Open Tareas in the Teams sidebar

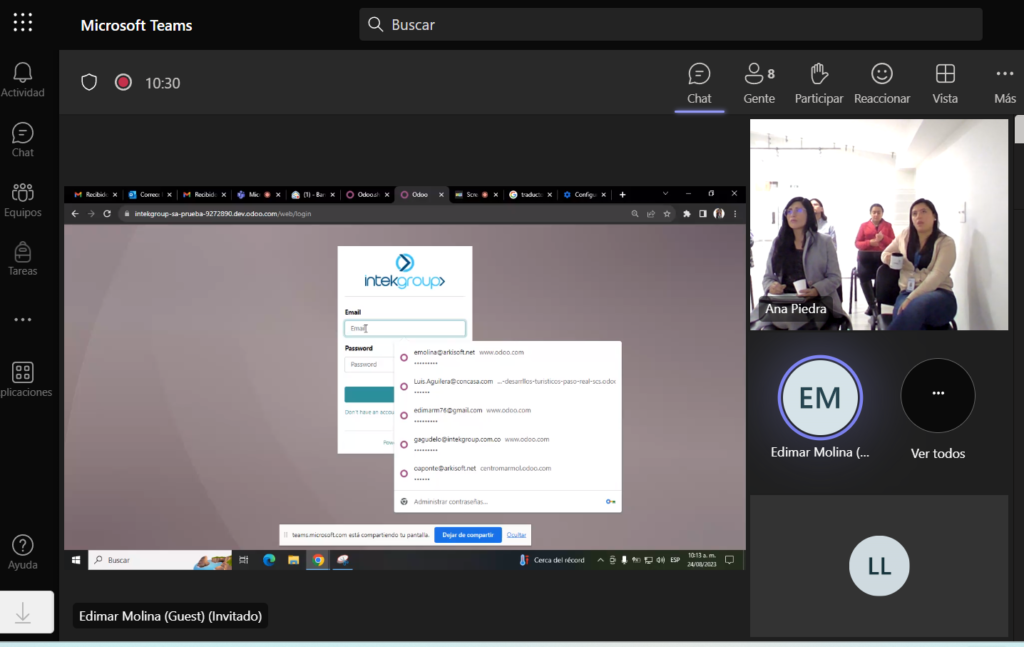(23, 259)
